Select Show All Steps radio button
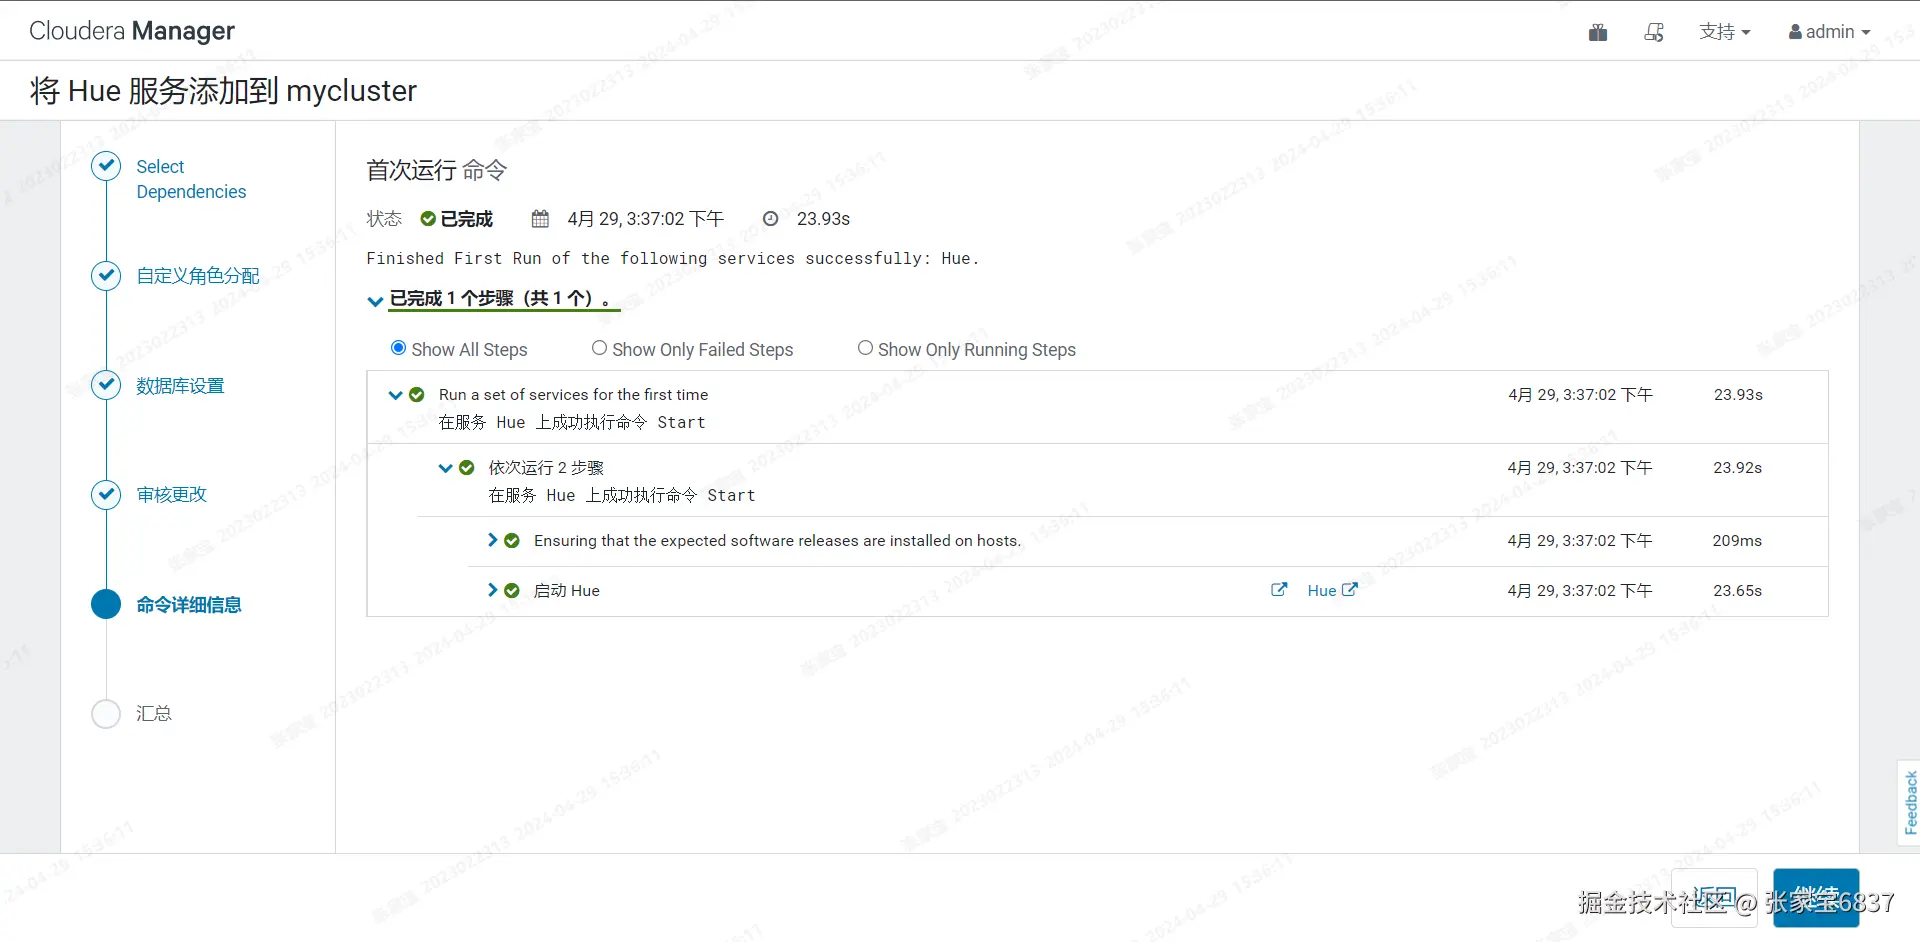The height and width of the screenshot is (942, 1920). (398, 348)
